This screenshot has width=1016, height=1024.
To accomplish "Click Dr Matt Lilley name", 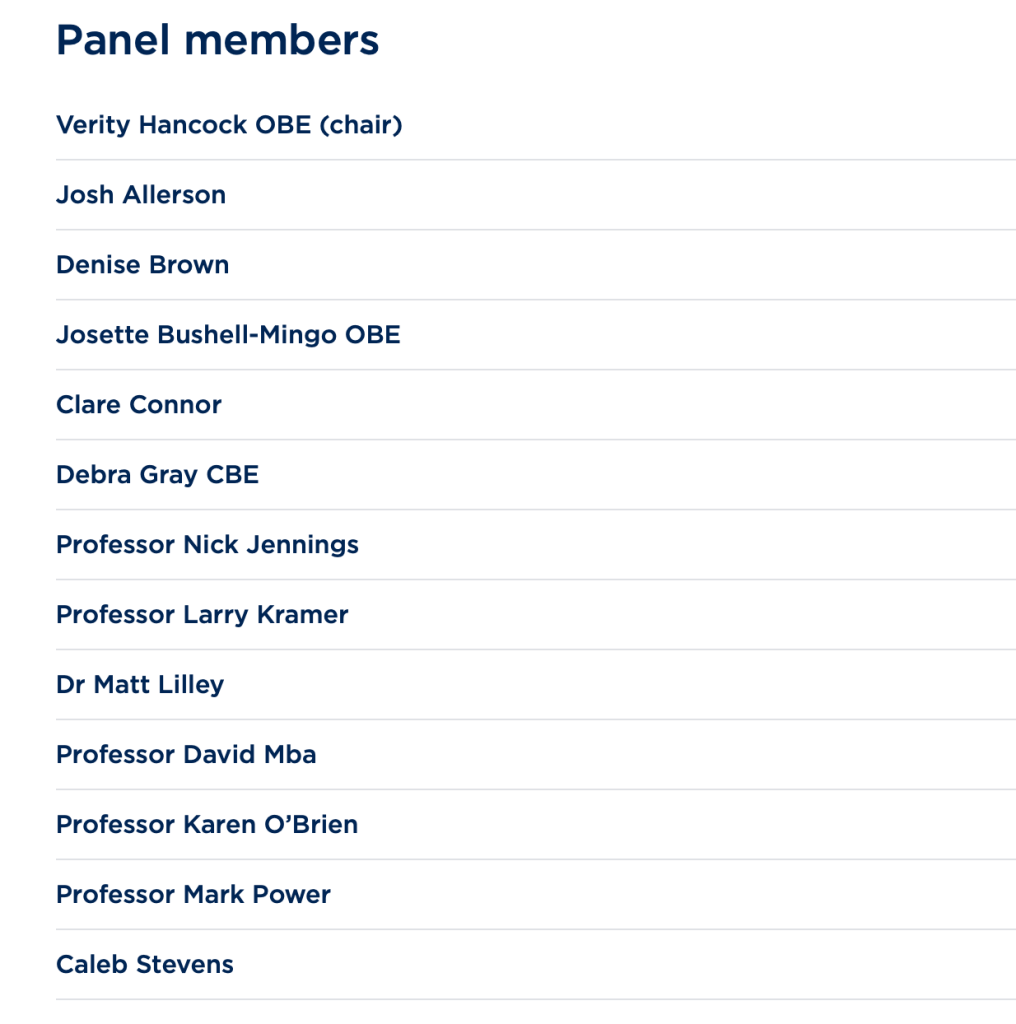I will coord(140,685).
